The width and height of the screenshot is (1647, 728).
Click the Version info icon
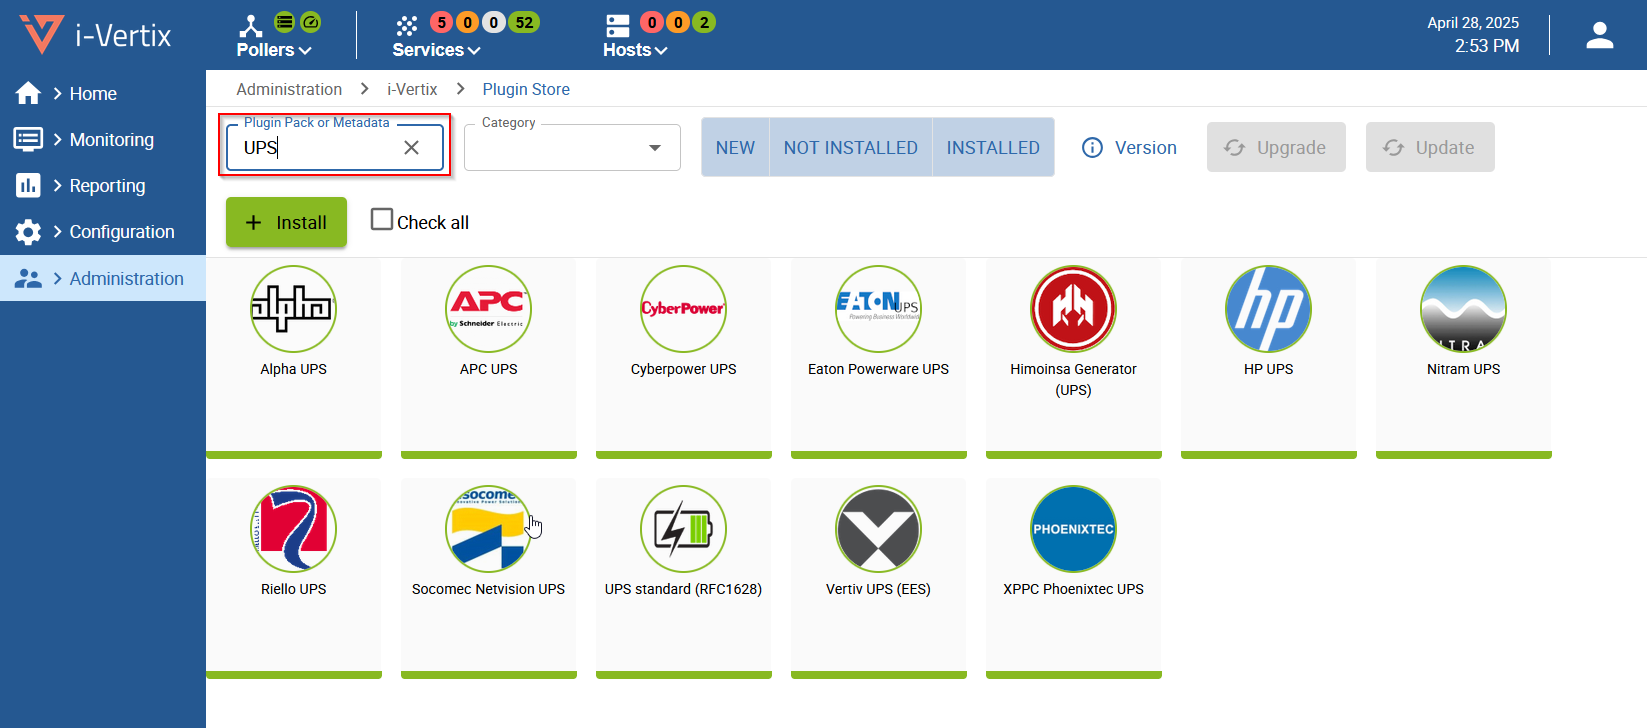pyautogui.click(x=1092, y=148)
